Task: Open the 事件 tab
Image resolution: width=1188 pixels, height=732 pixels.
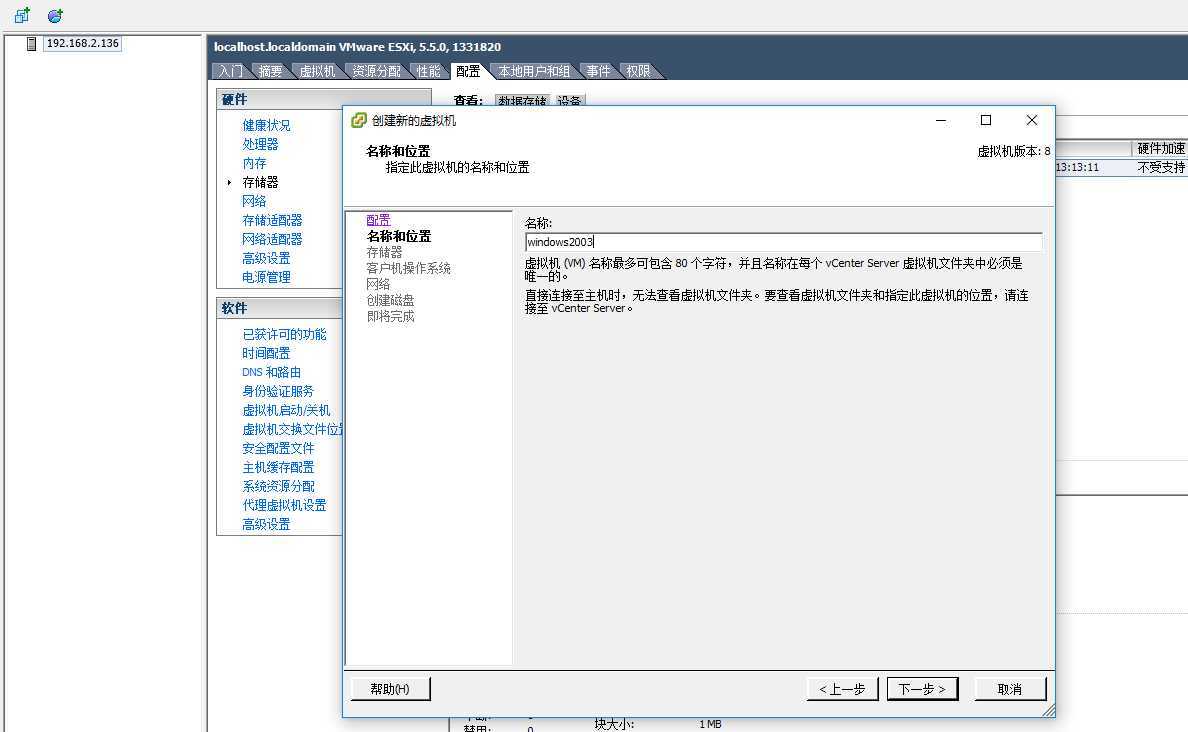Action: pyautogui.click(x=598, y=71)
